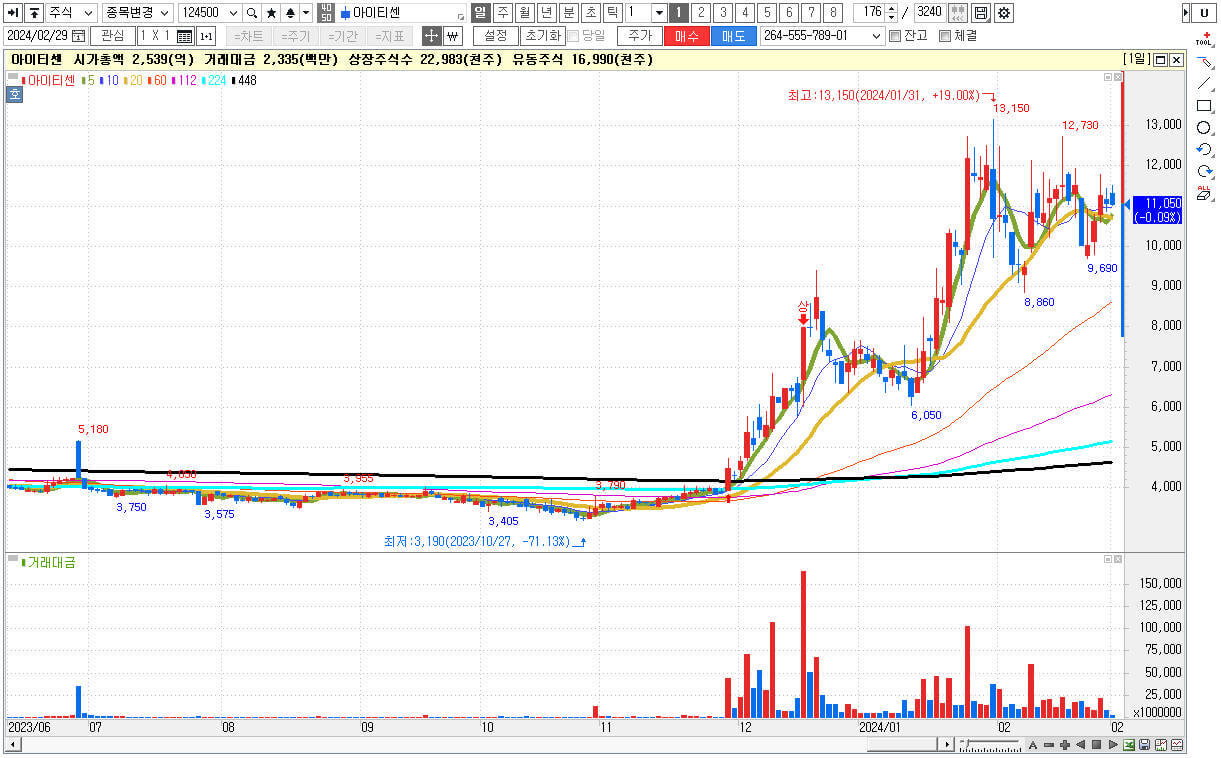Click the horizontal scrollbar left arrow
The image size is (1221, 758).
[13, 745]
